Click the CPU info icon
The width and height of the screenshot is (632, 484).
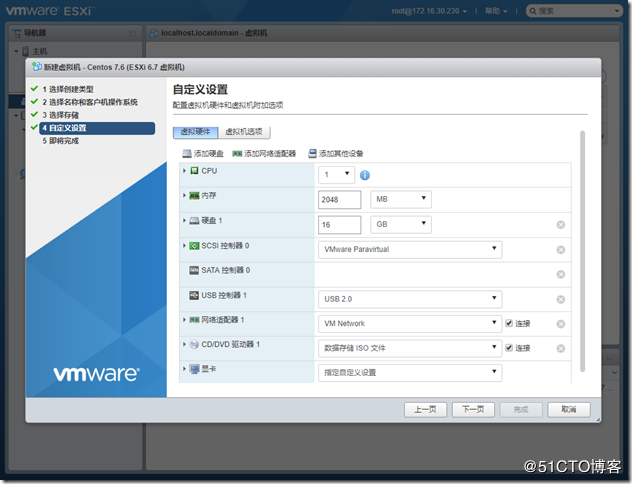(365, 175)
